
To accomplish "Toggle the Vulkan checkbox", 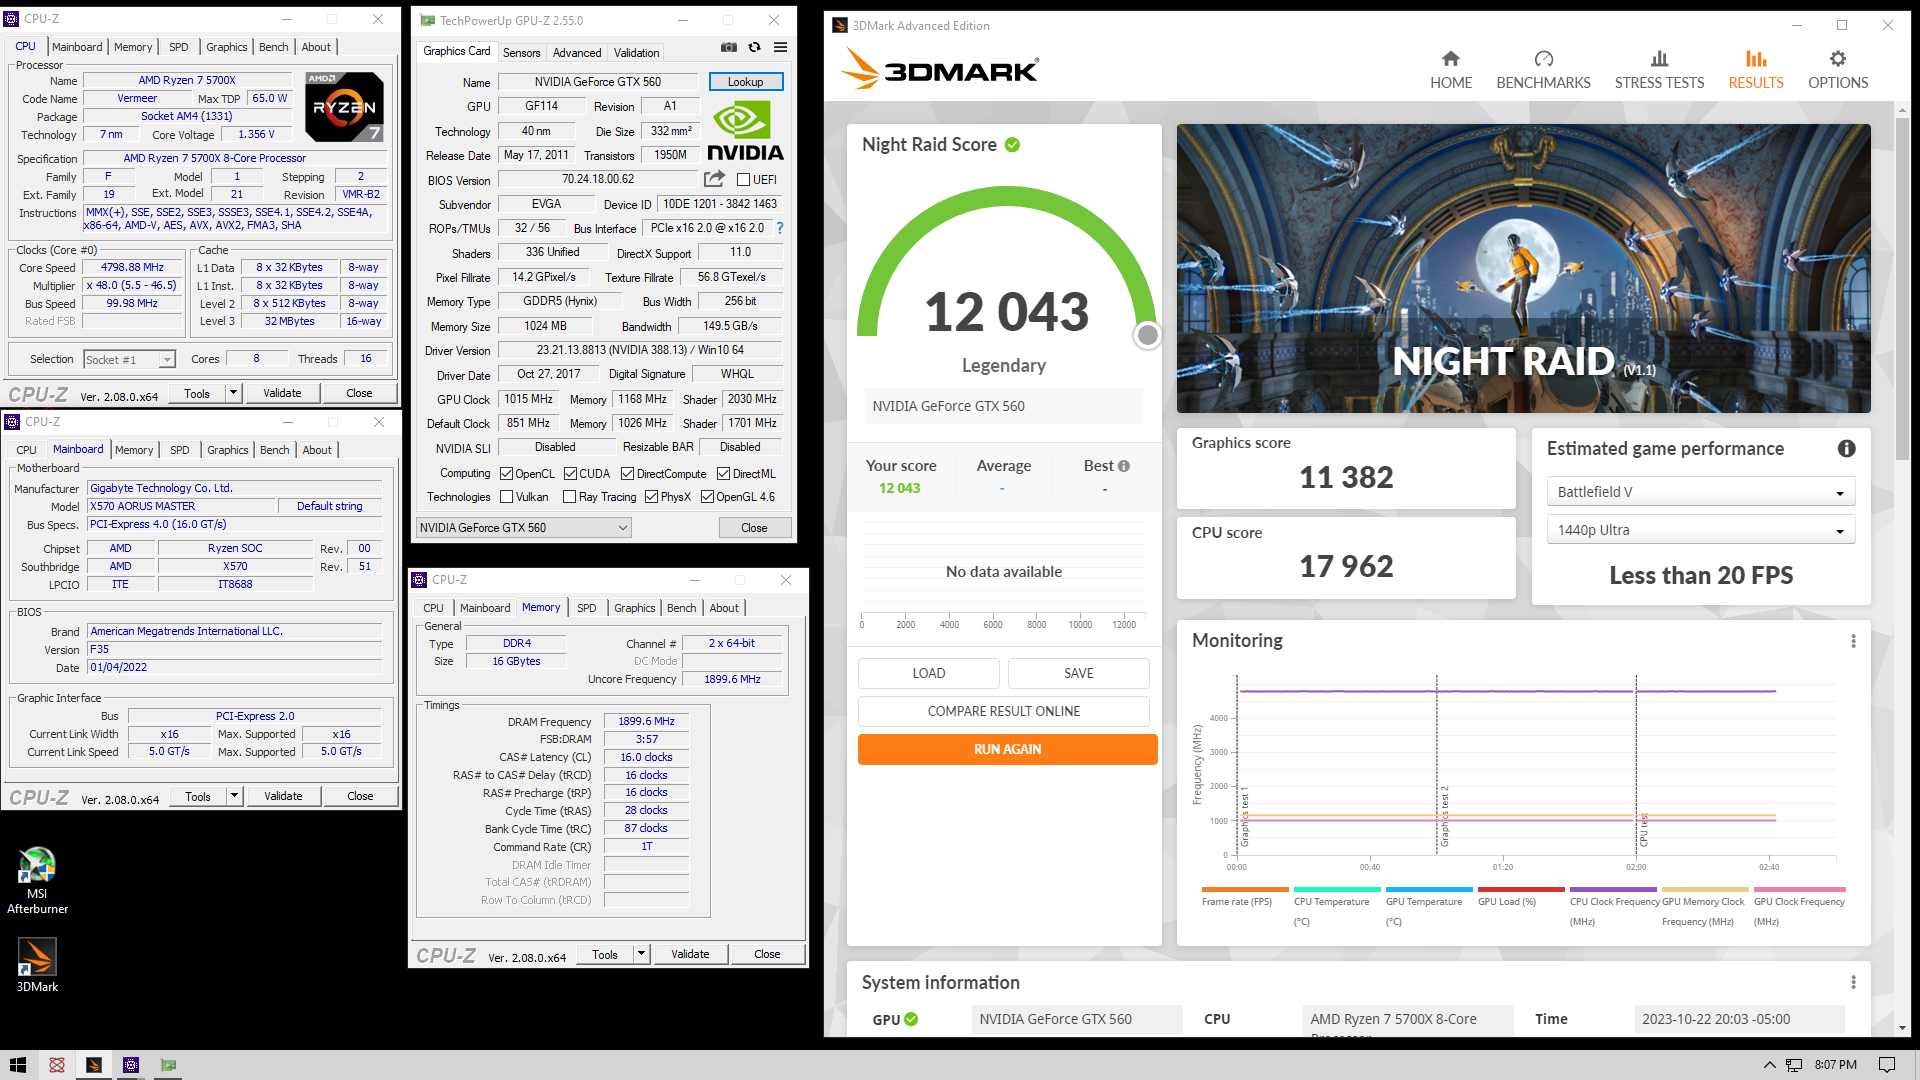I will coord(506,497).
